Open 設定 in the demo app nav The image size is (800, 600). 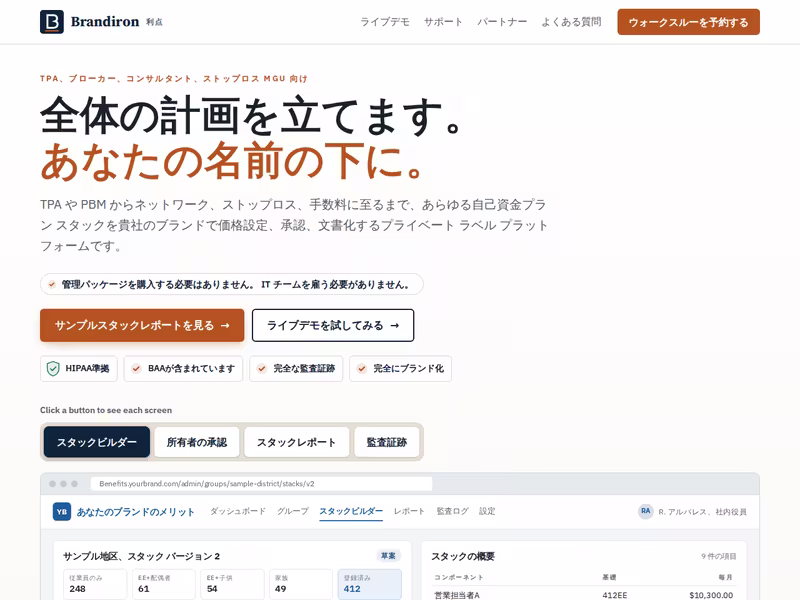pyautogui.click(x=487, y=511)
